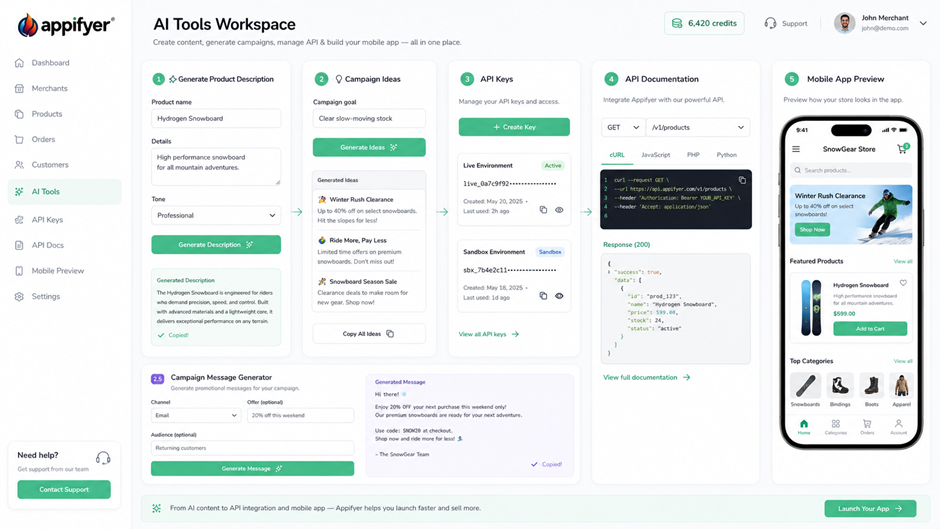Switch to the Python tab

(727, 155)
